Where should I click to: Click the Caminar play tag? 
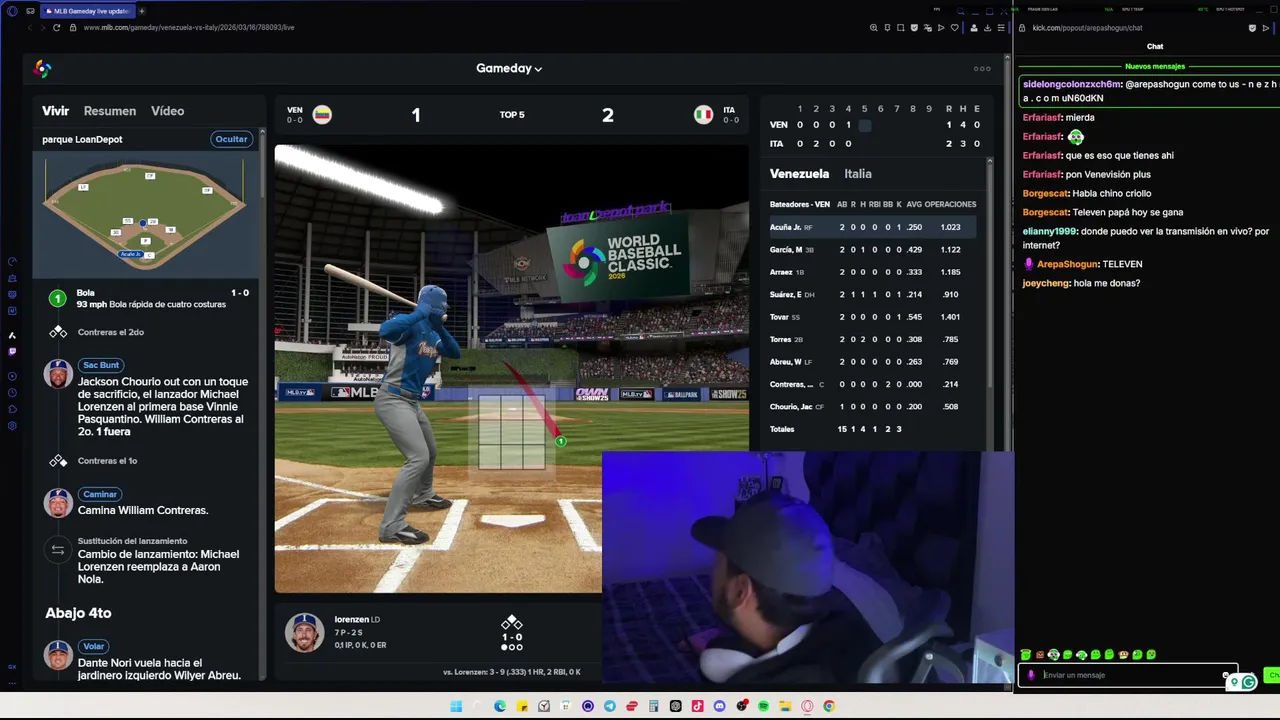click(100, 494)
